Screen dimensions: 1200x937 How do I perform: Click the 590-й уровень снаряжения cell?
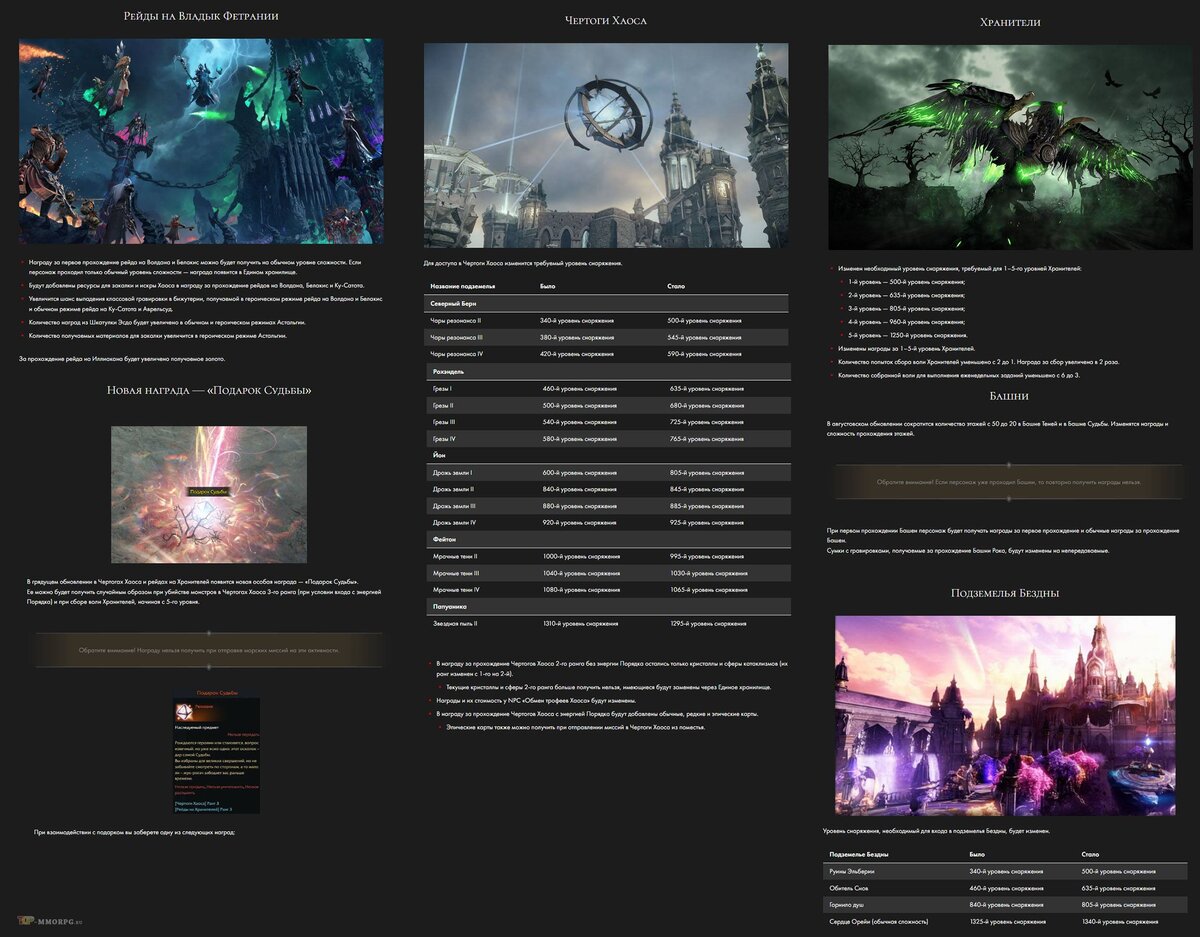pos(704,354)
